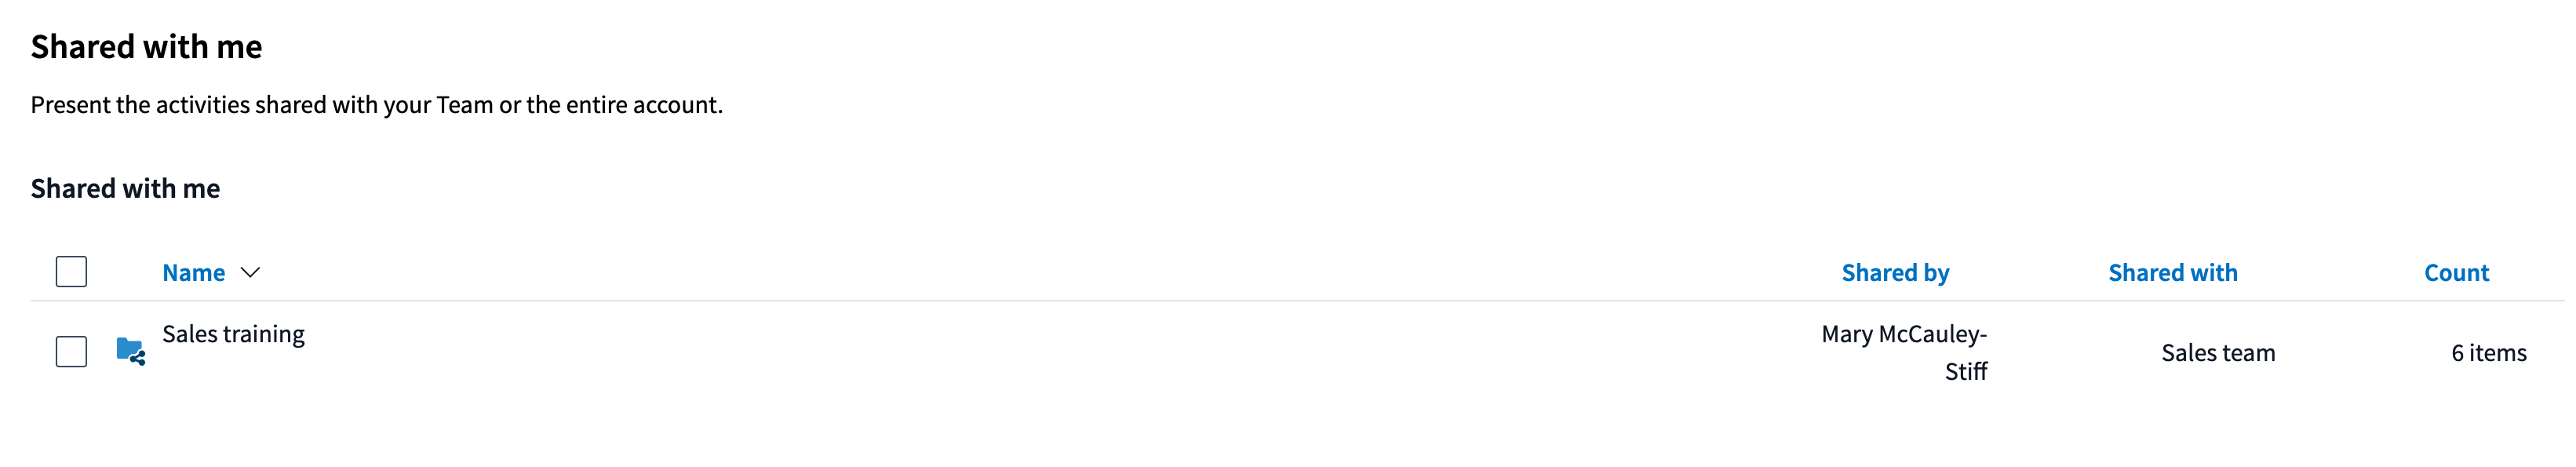Open the Sales training folder name

[233, 334]
